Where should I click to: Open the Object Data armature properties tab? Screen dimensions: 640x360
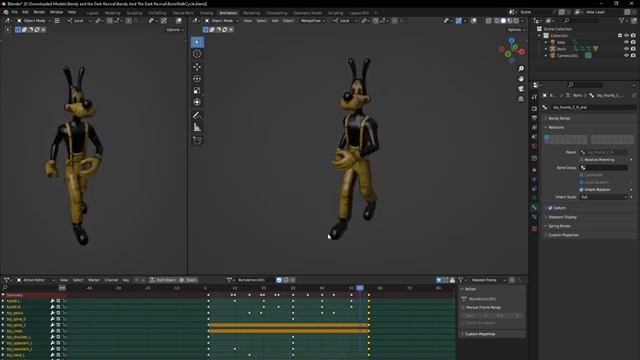(x=534, y=198)
